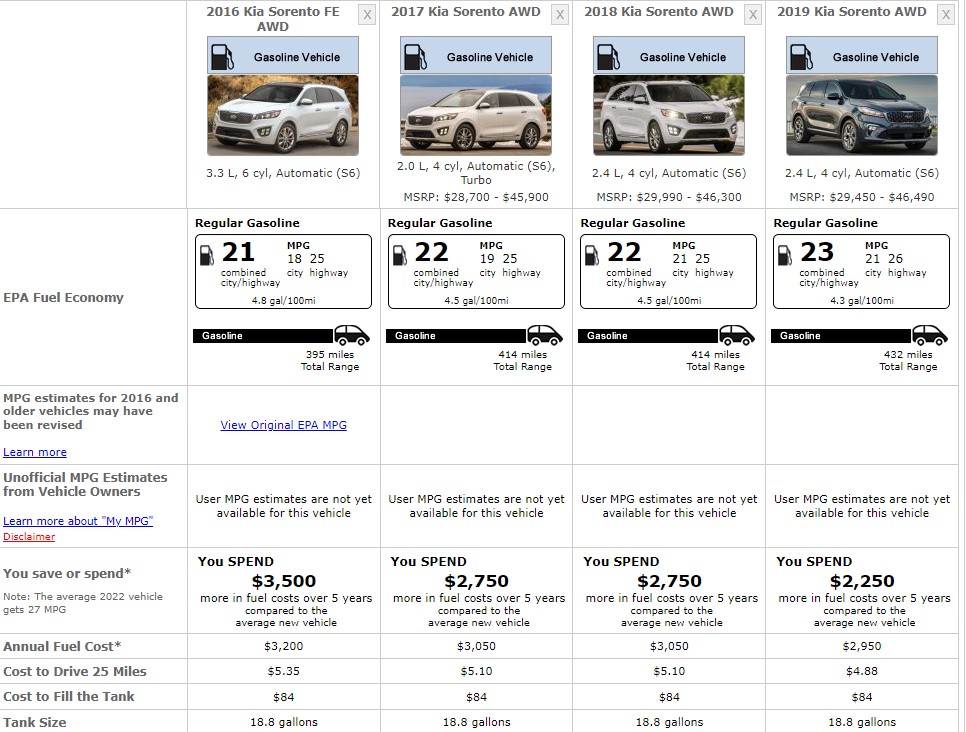The width and height of the screenshot is (966, 732).
Task: Click Cost to Drive 25 Miles label
Action: 75,672
